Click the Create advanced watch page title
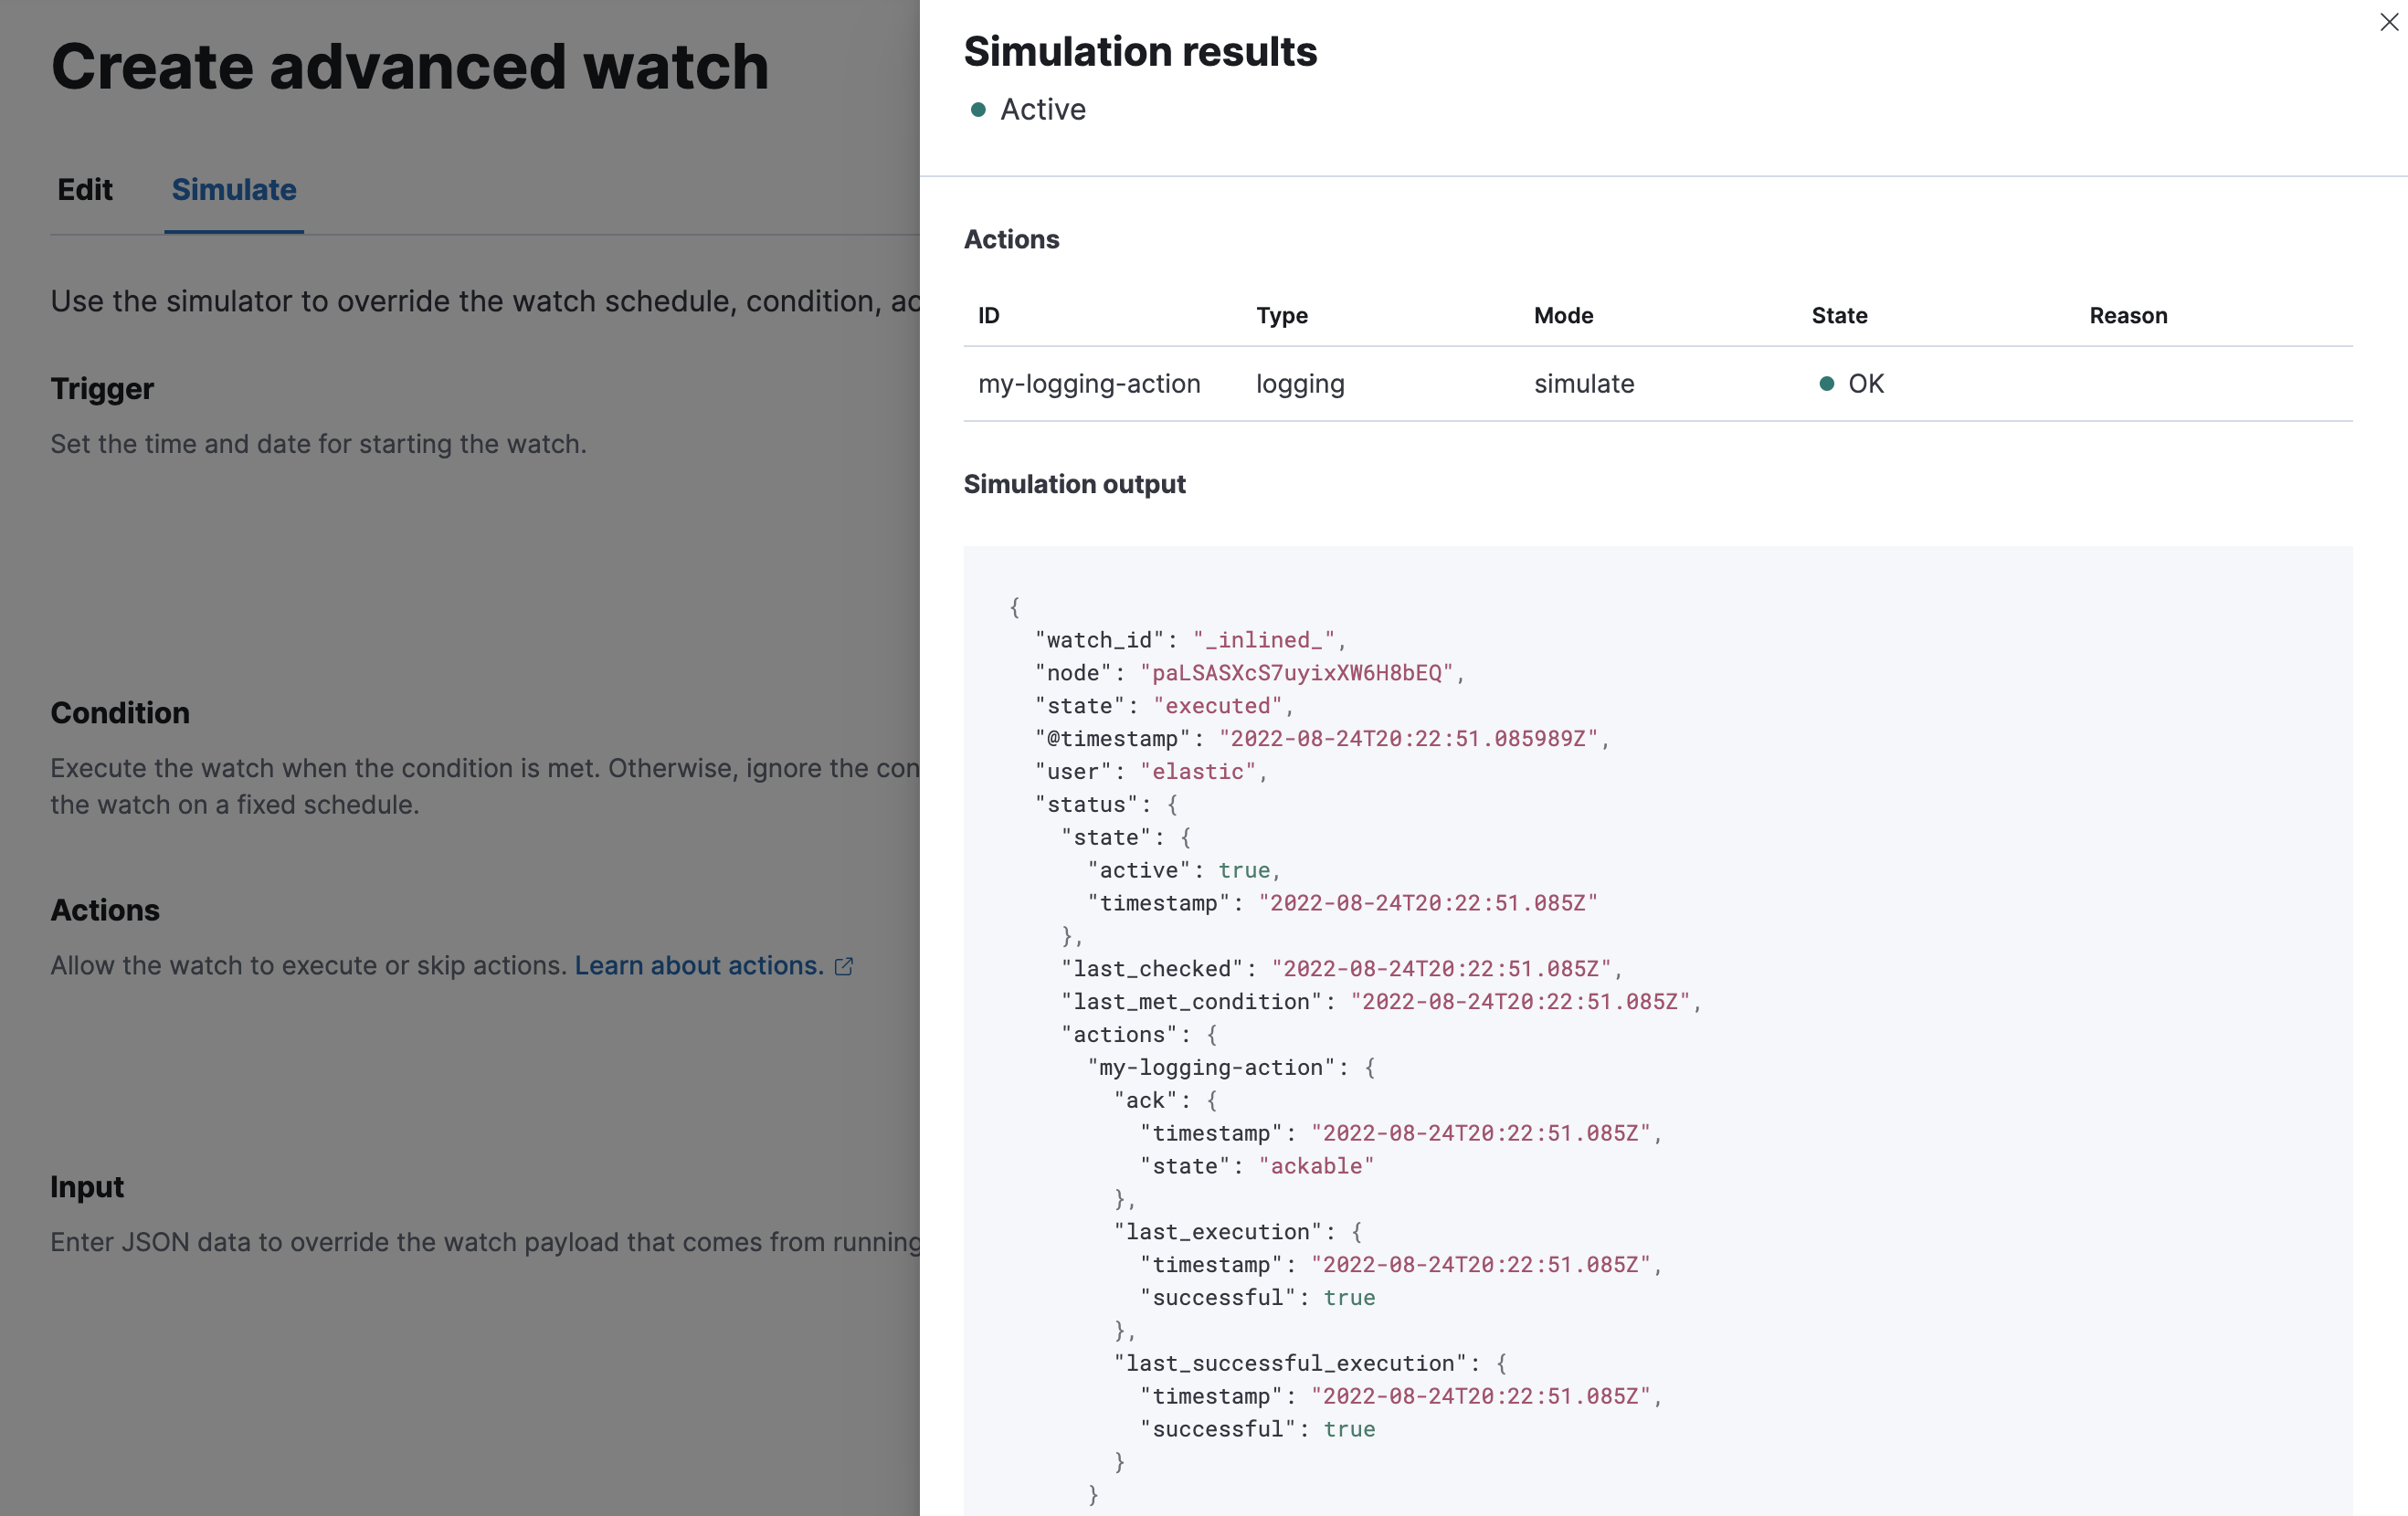 (410, 66)
